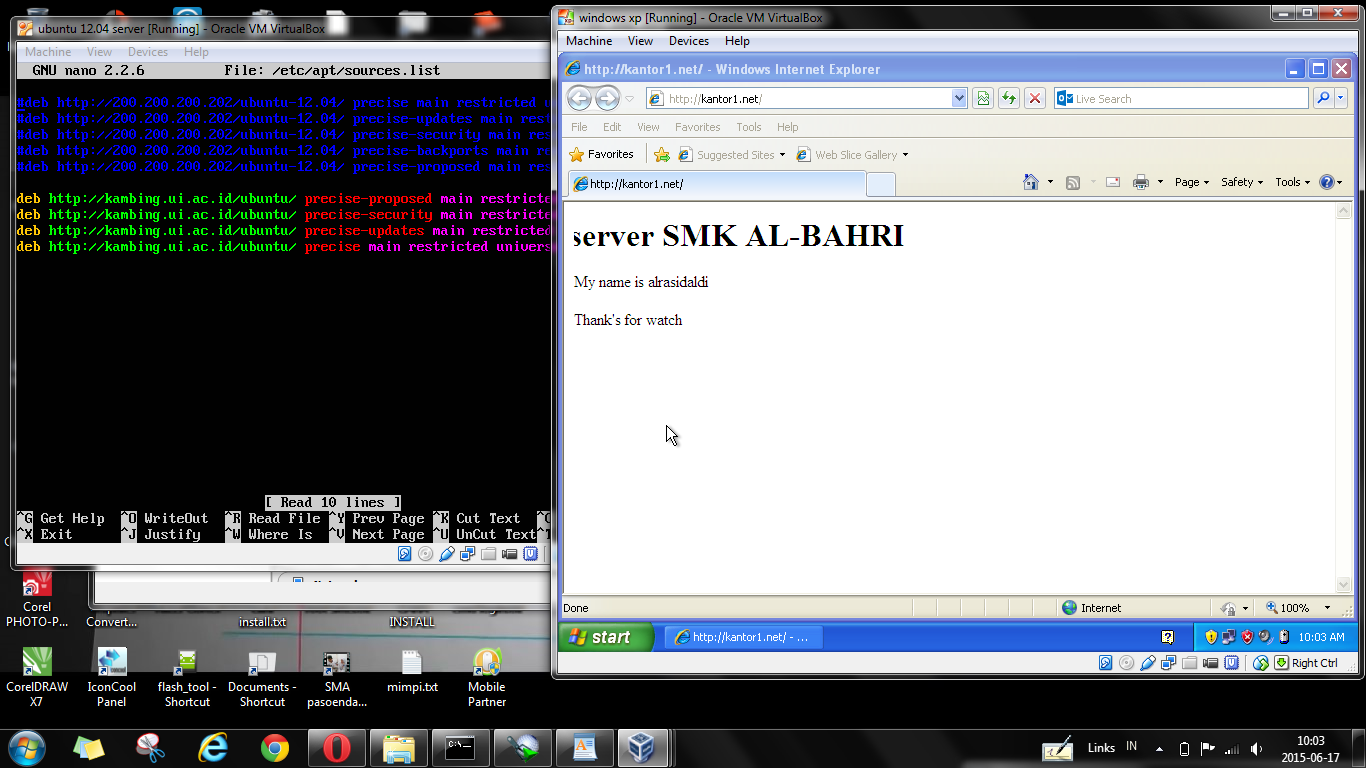Image resolution: width=1366 pixels, height=768 pixels.
Task: Open the Favorites star panel
Action: coord(602,155)
